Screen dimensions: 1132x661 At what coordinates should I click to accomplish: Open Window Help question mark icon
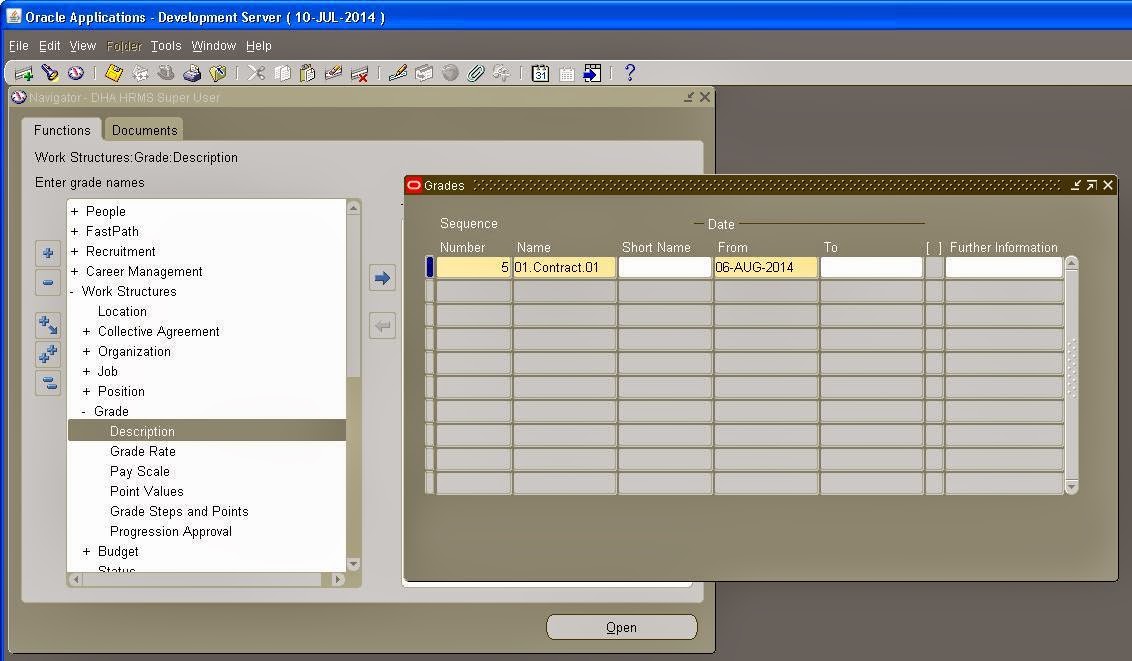pos(630,73)
